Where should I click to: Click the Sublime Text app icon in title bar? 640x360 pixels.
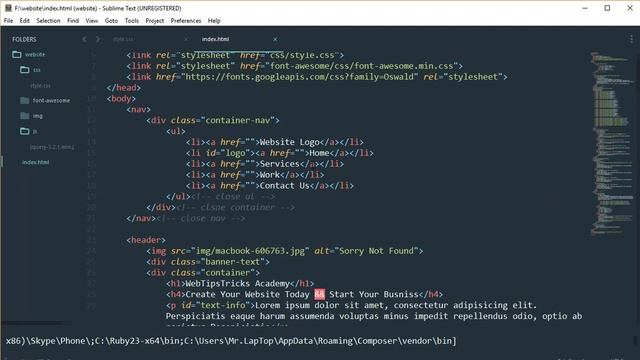(x=8, y=8)
